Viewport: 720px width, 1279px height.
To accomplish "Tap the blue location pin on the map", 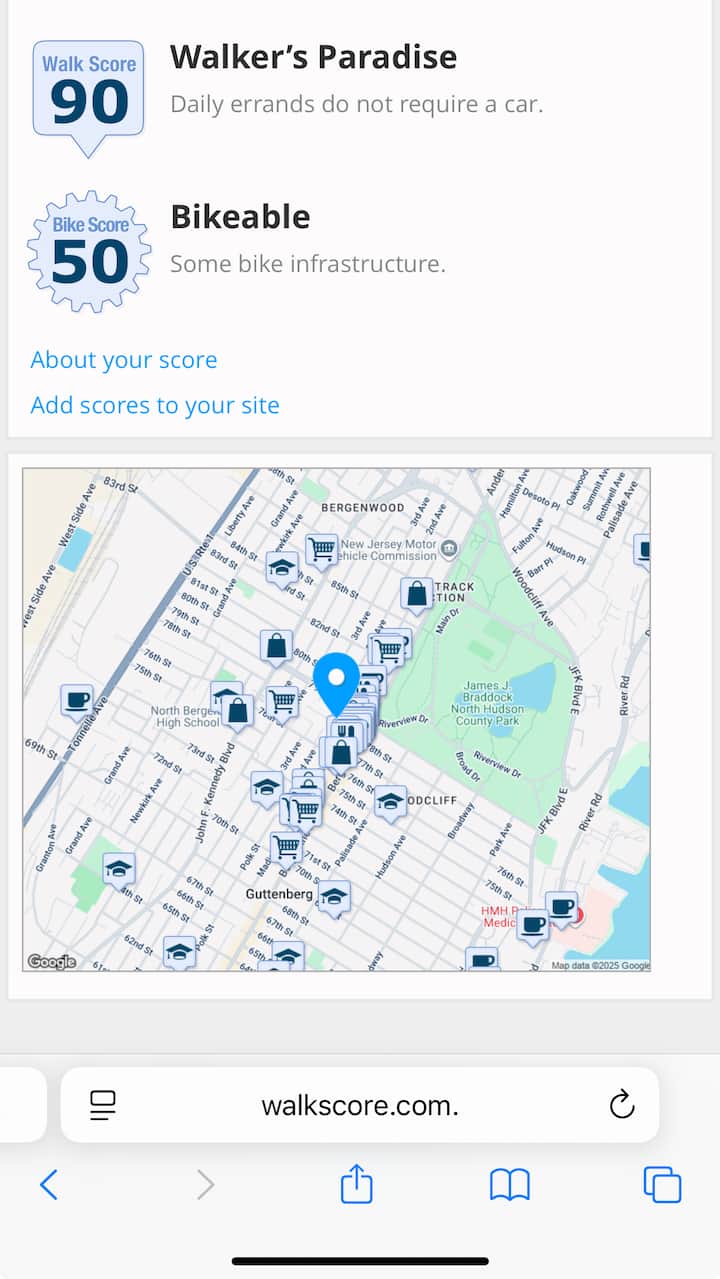I will [x=336, y=680].
